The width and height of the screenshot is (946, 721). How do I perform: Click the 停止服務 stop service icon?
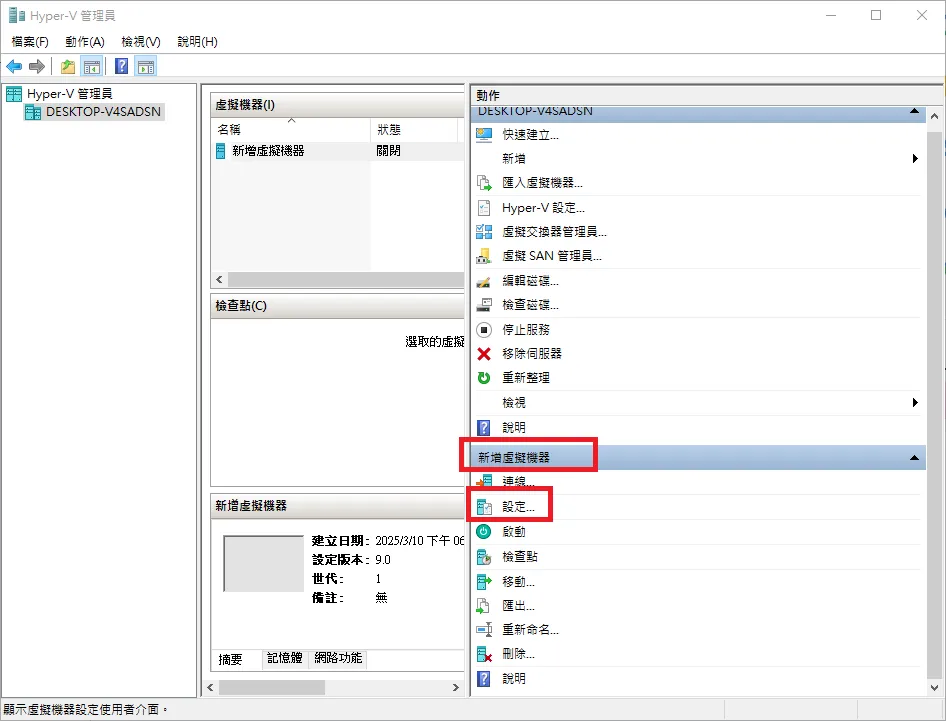[484, 330]
